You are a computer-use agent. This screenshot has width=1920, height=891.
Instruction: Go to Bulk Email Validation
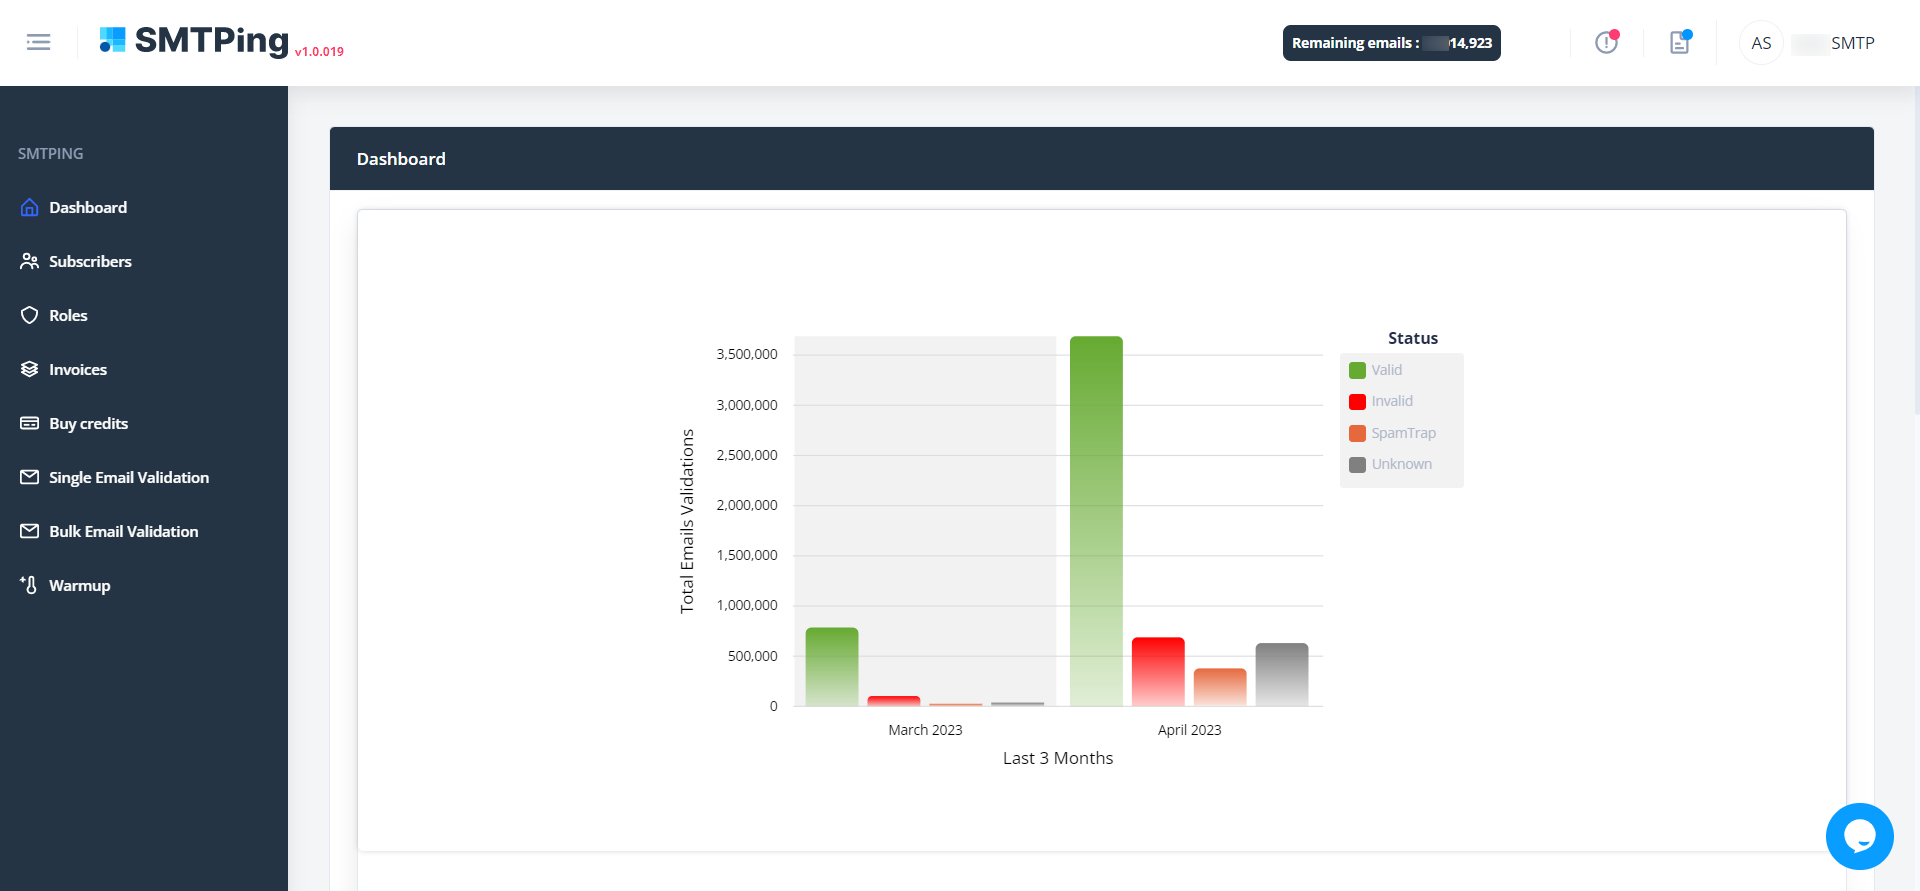pos(123,531)
